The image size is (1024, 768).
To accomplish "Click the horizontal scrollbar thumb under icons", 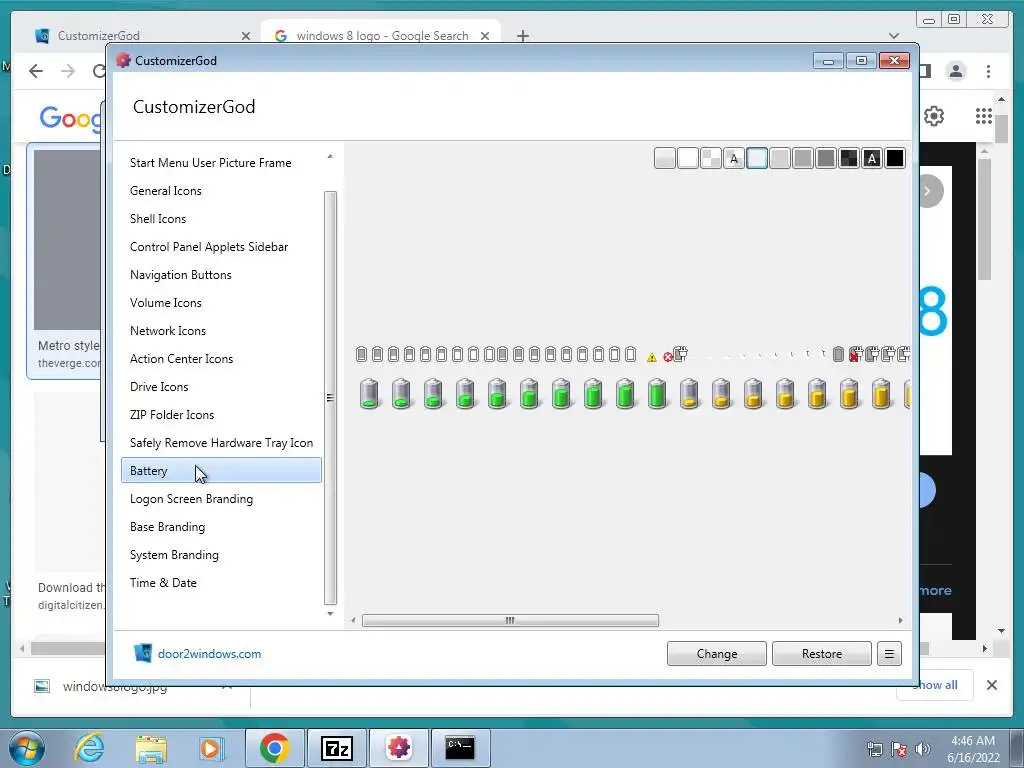I will click(x=510, y=620).
